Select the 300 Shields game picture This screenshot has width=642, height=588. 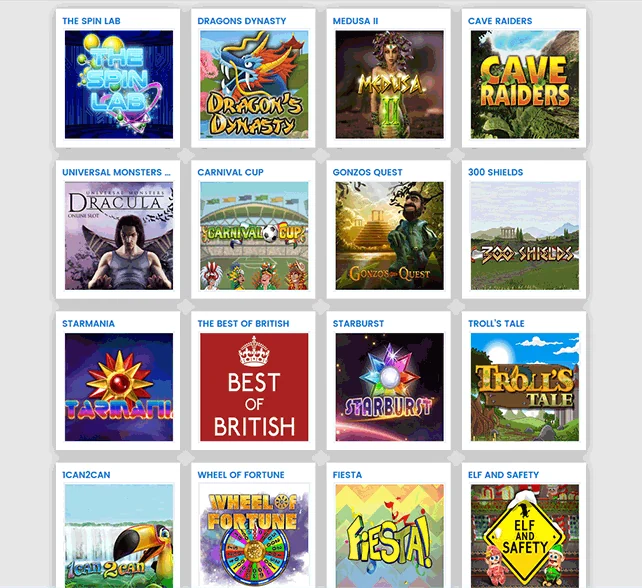tap(524, 236)
